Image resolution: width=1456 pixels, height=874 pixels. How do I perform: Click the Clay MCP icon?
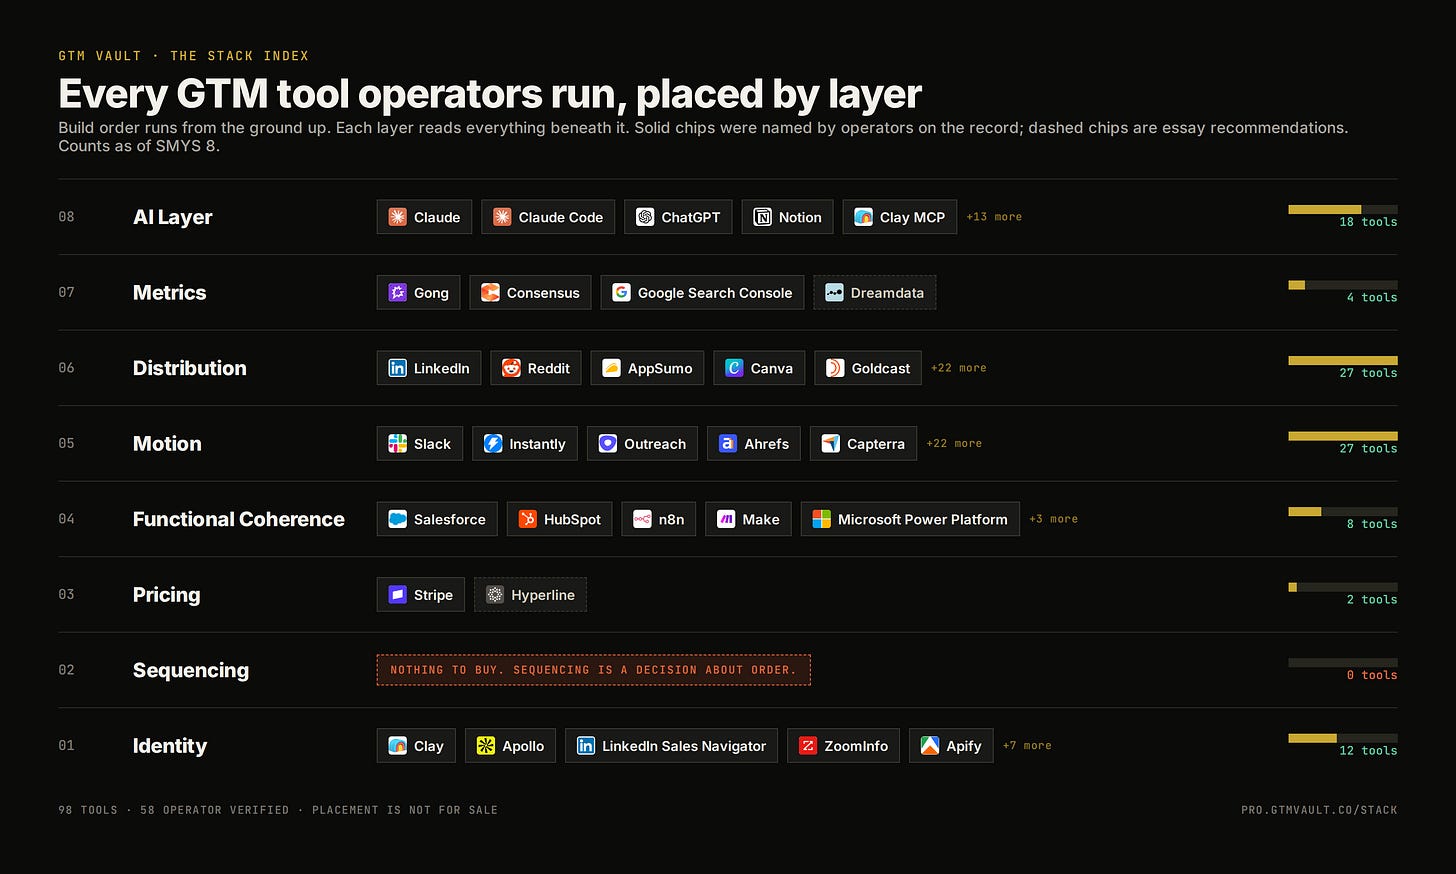tap(863, 217)
